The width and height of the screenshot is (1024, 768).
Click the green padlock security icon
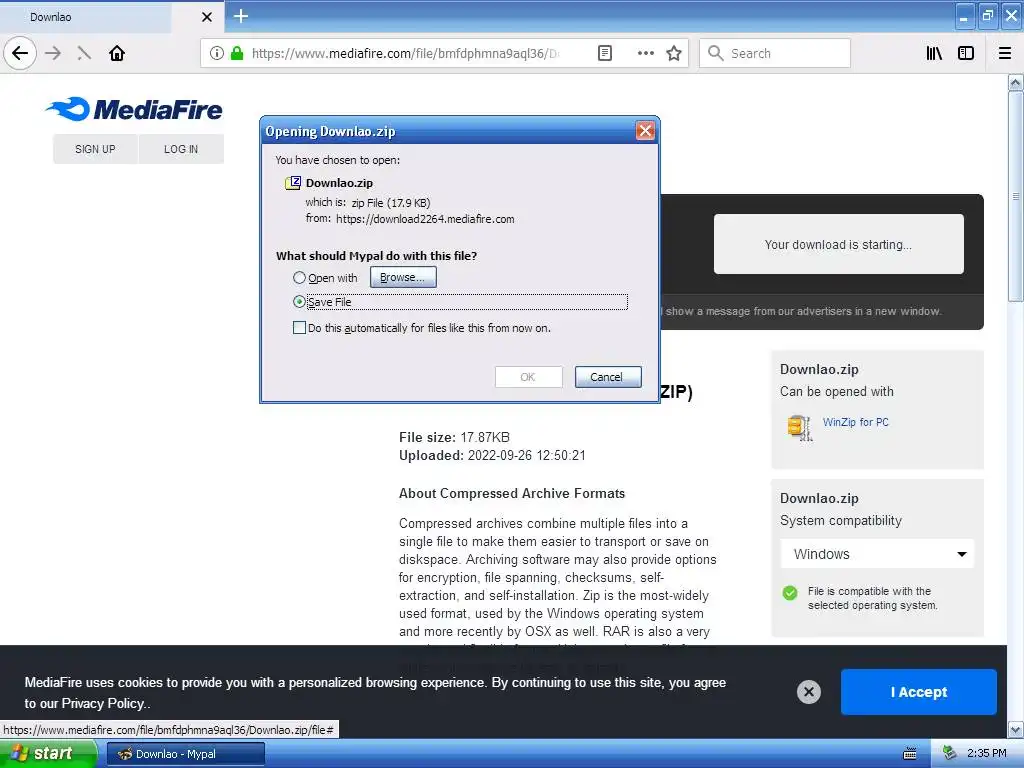237,53
